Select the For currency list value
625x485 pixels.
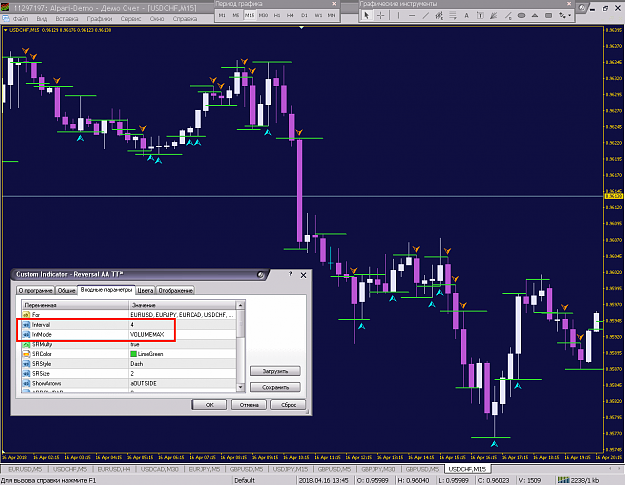pyautogui.click(x=183, y=315)
